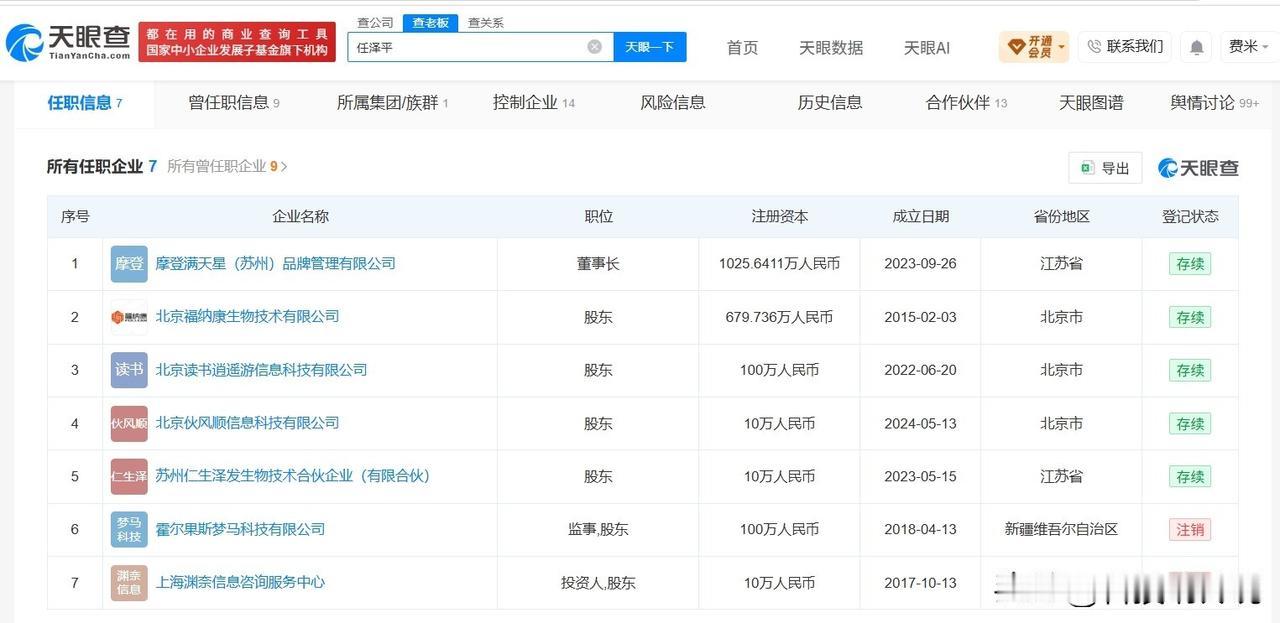Click the 投资人,股东 position cell

(598, 582)
